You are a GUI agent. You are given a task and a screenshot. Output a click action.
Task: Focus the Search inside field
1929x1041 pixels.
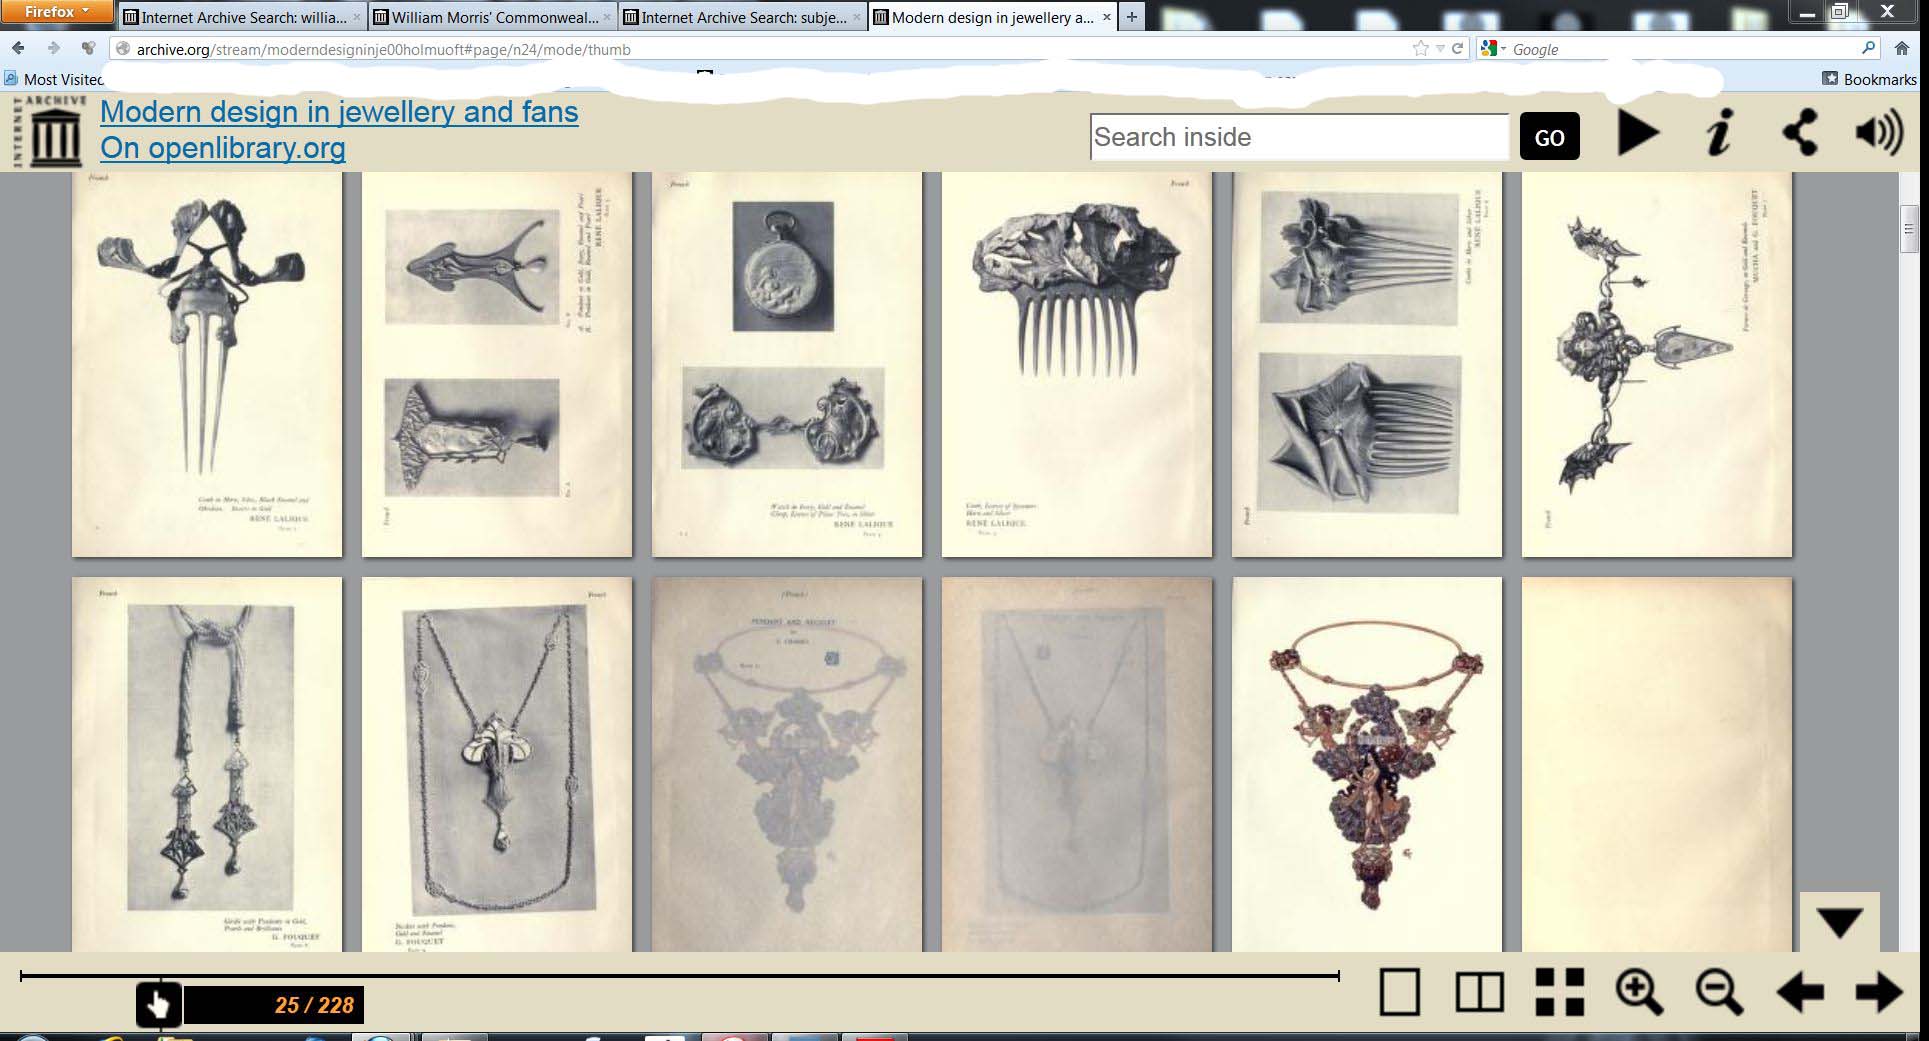coord(1299,137)
